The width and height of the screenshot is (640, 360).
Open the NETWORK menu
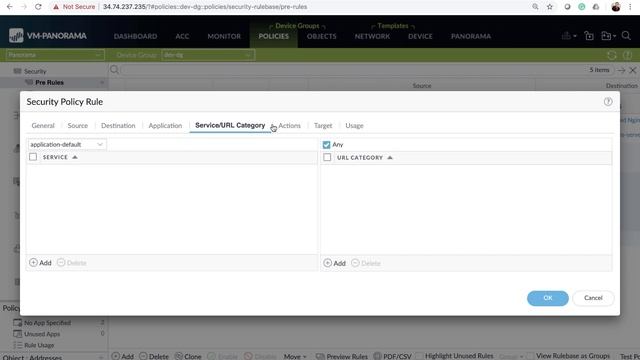[x=372, y=36]
